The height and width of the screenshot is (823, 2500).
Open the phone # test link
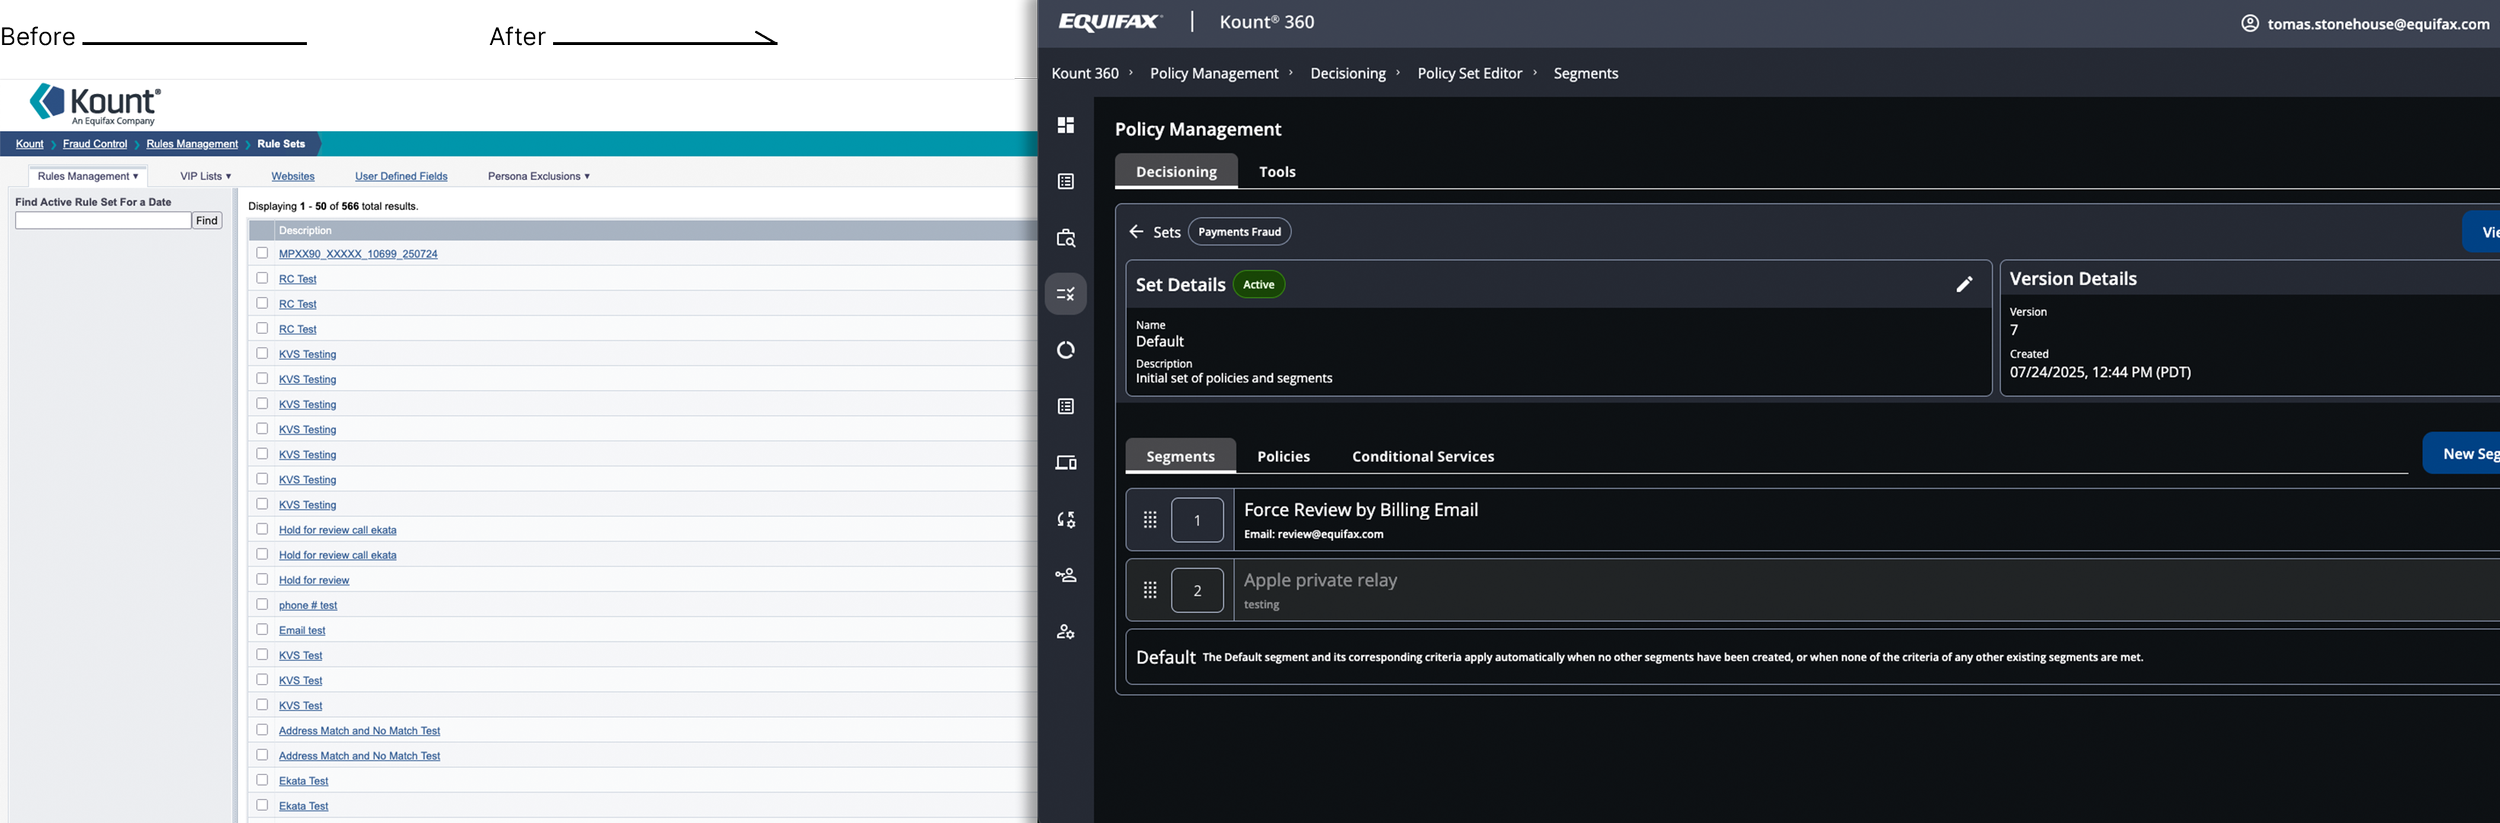click(308, 605)
